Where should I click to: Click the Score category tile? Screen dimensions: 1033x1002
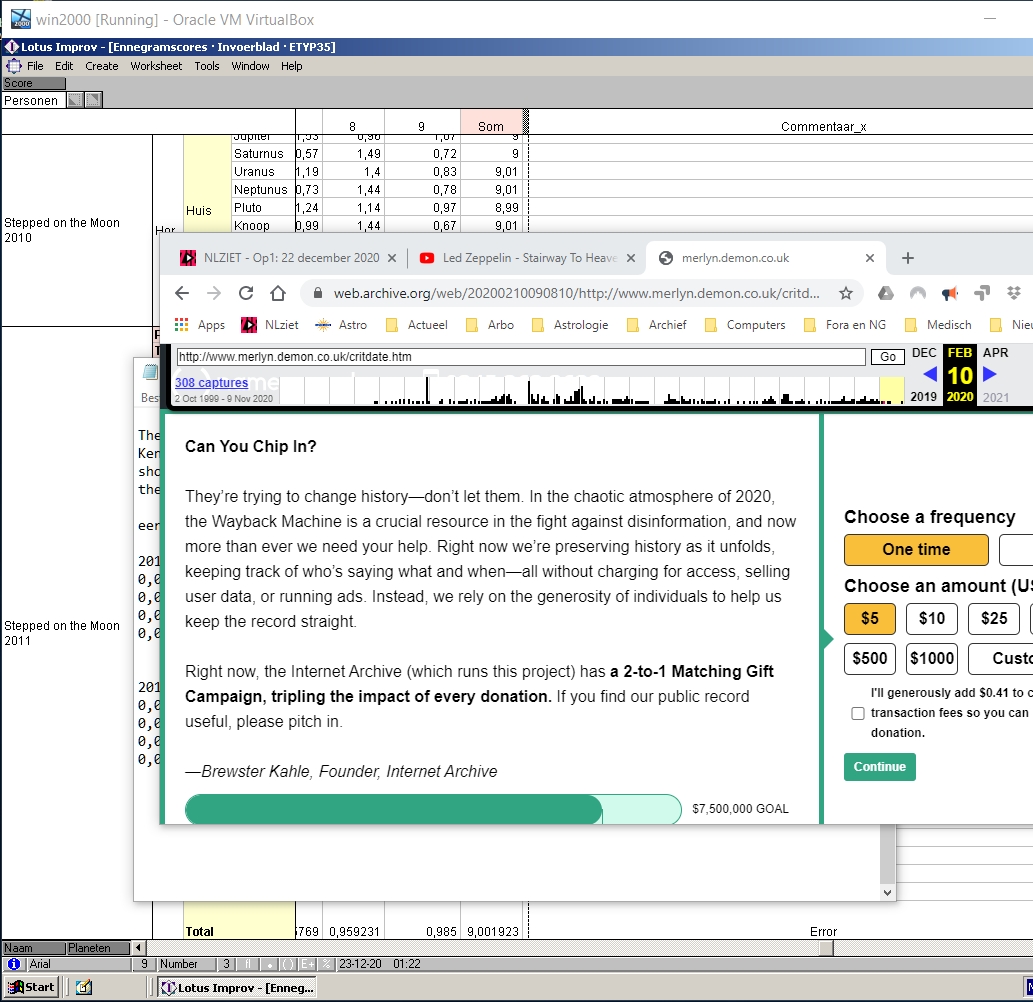[34, 83]
